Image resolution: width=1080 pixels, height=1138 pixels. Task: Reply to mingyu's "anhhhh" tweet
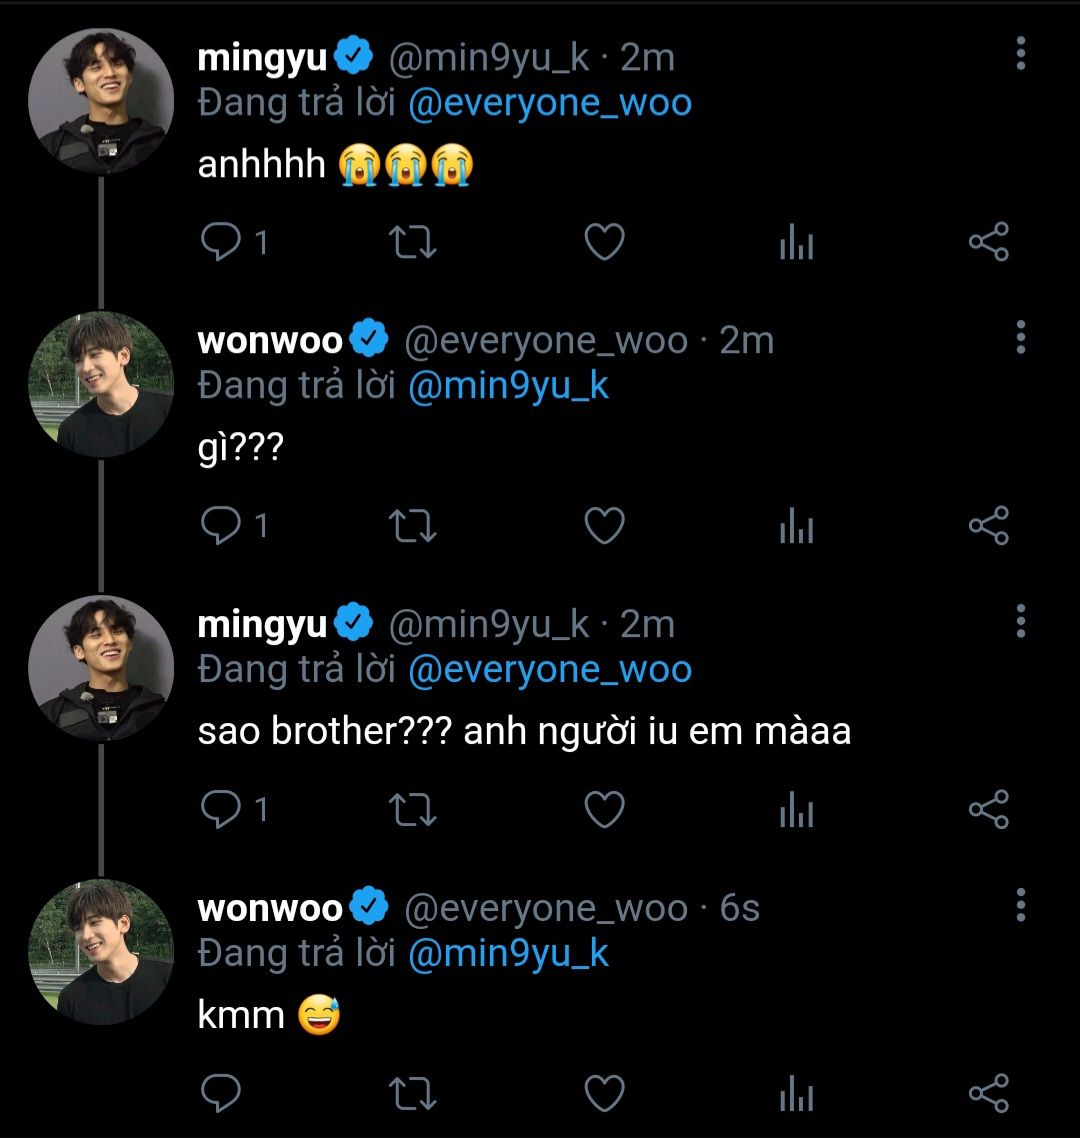coord(221,242)
